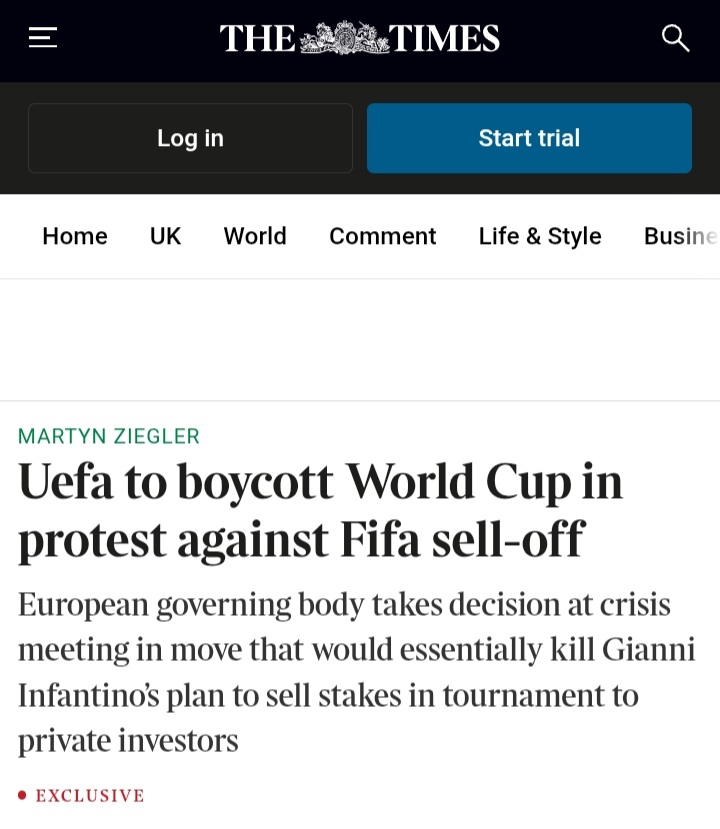The image size is (720, 829).
Task: Click the royal crest emblem in masthead
Action: (344, 38)
